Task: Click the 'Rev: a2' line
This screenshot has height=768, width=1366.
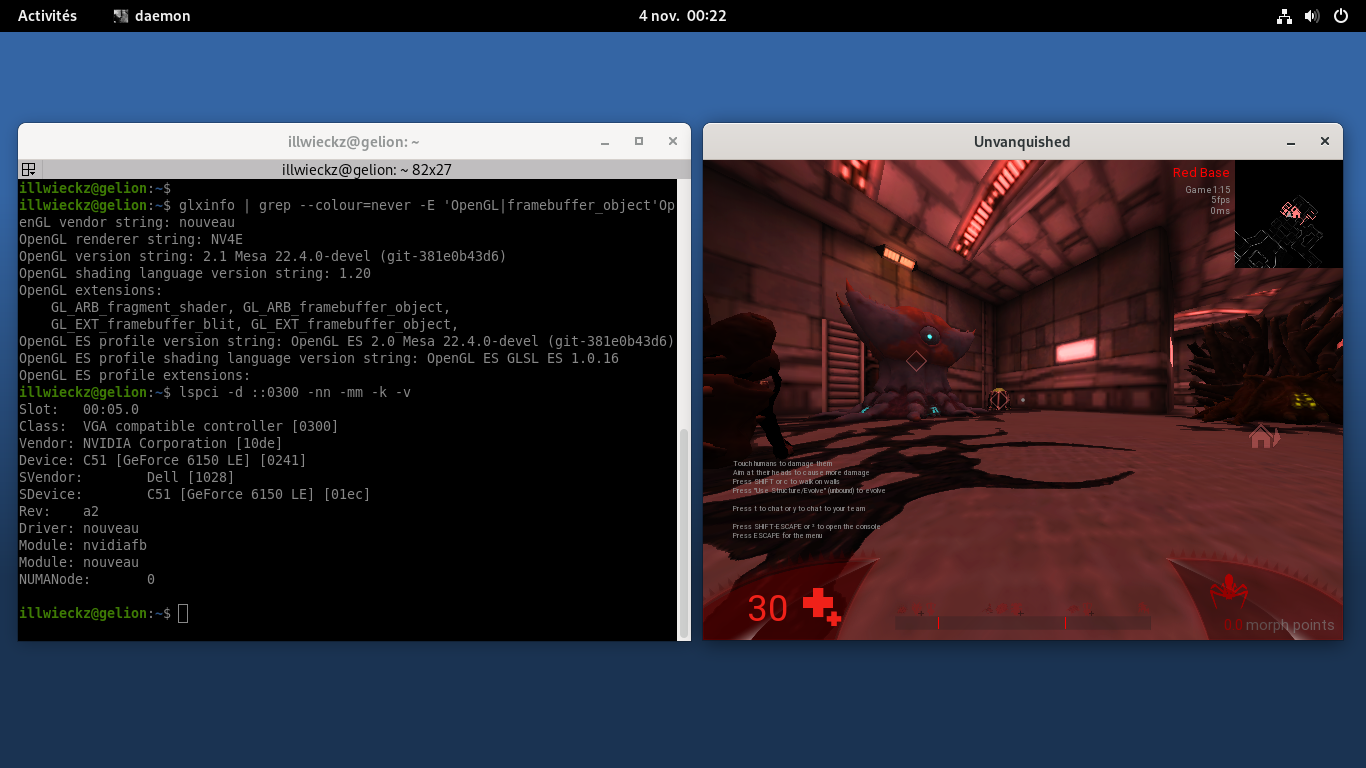Action: tap(59, 511)
